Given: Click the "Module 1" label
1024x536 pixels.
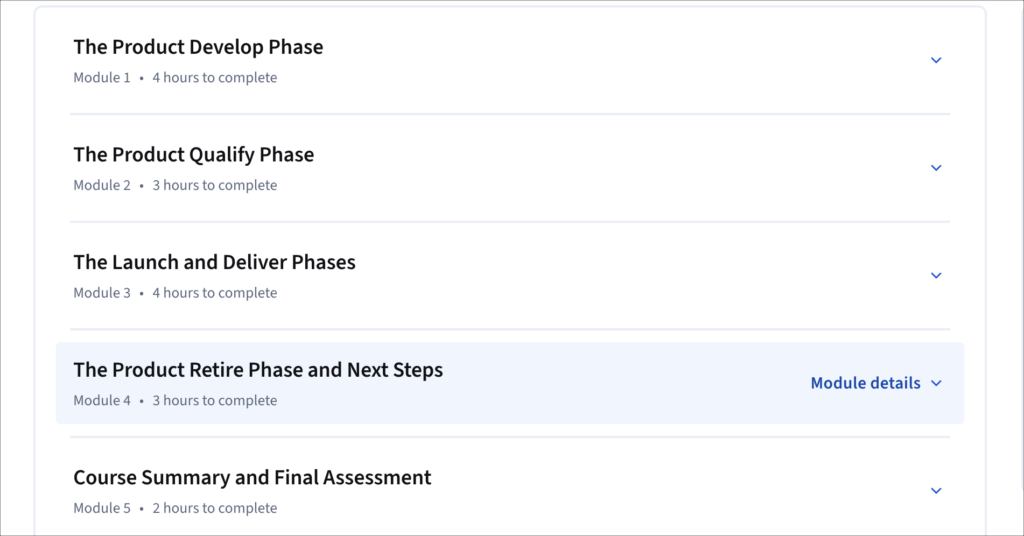Looking at the screenshot, I should point(102,78).
